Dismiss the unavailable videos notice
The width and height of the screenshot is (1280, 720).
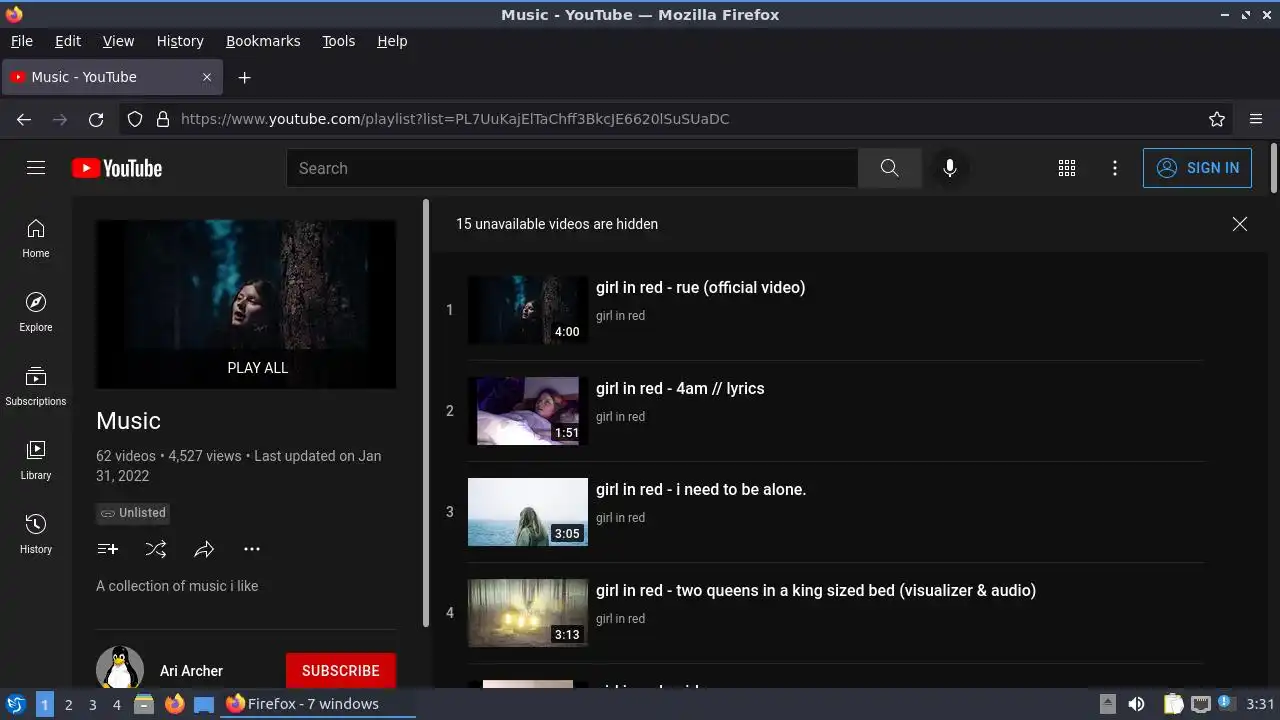pos(1240,224)
